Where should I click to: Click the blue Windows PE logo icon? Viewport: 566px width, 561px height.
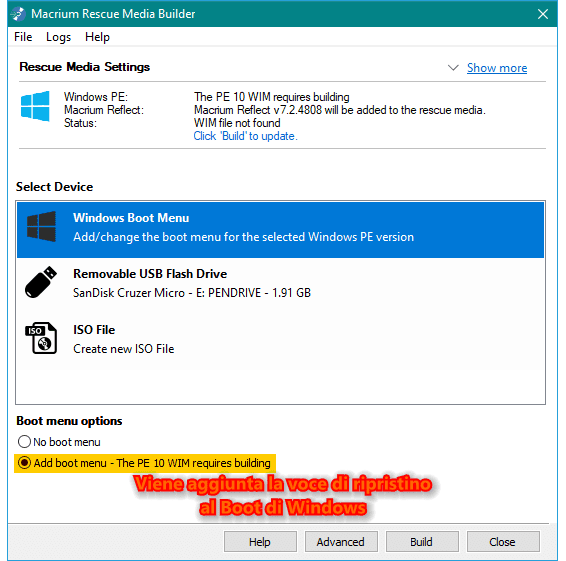pyautogui.click(x=35, y=106)
